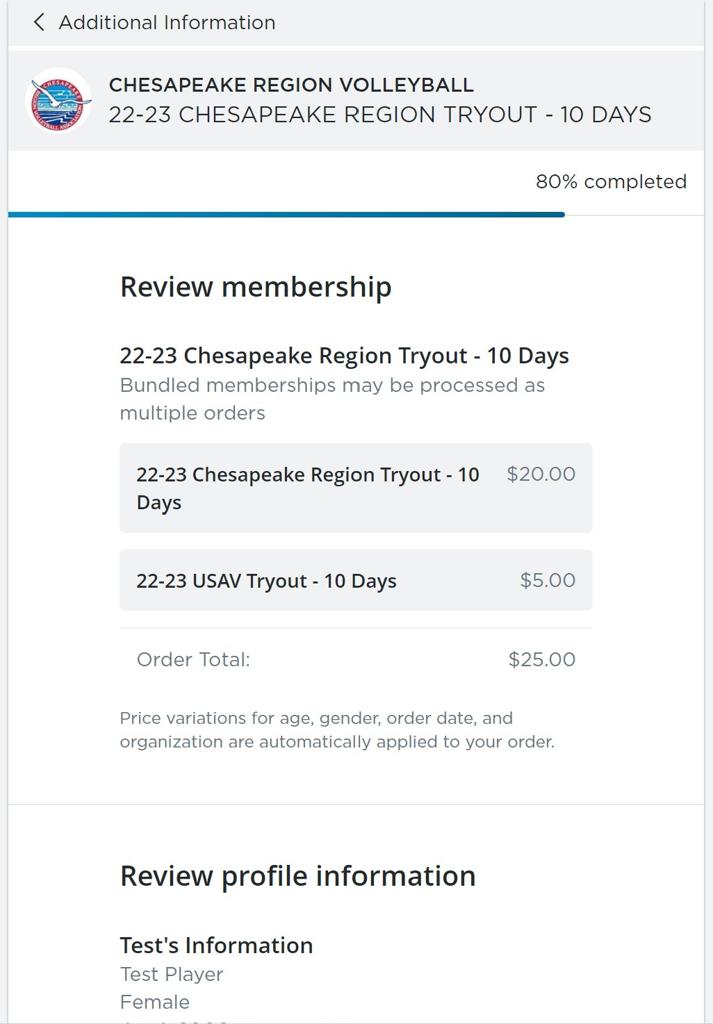Click the Review membership heading
This screenshot has height=1024, width=713.
pos(255,286)
